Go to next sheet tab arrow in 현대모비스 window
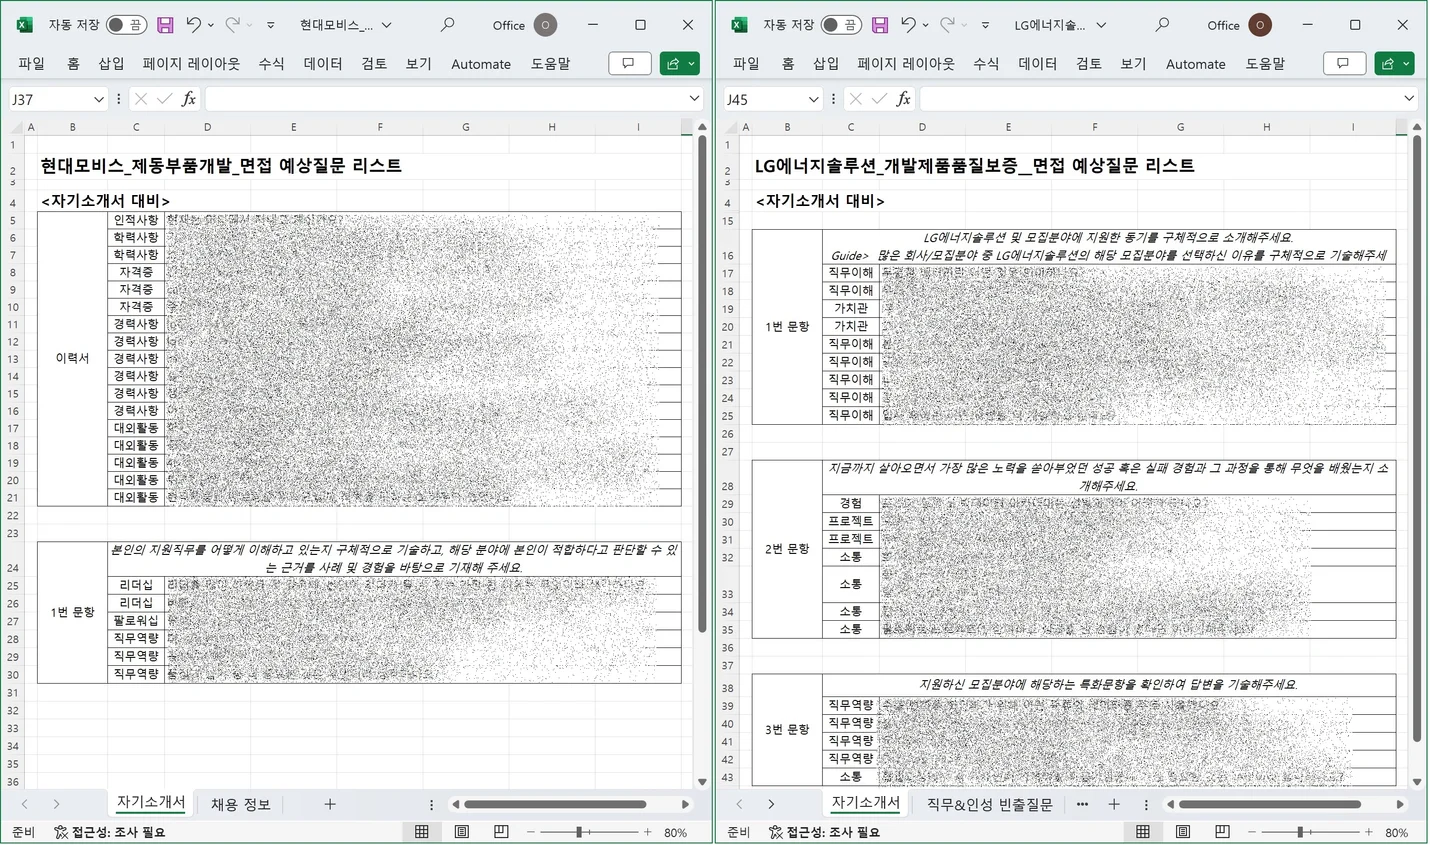 56,804
